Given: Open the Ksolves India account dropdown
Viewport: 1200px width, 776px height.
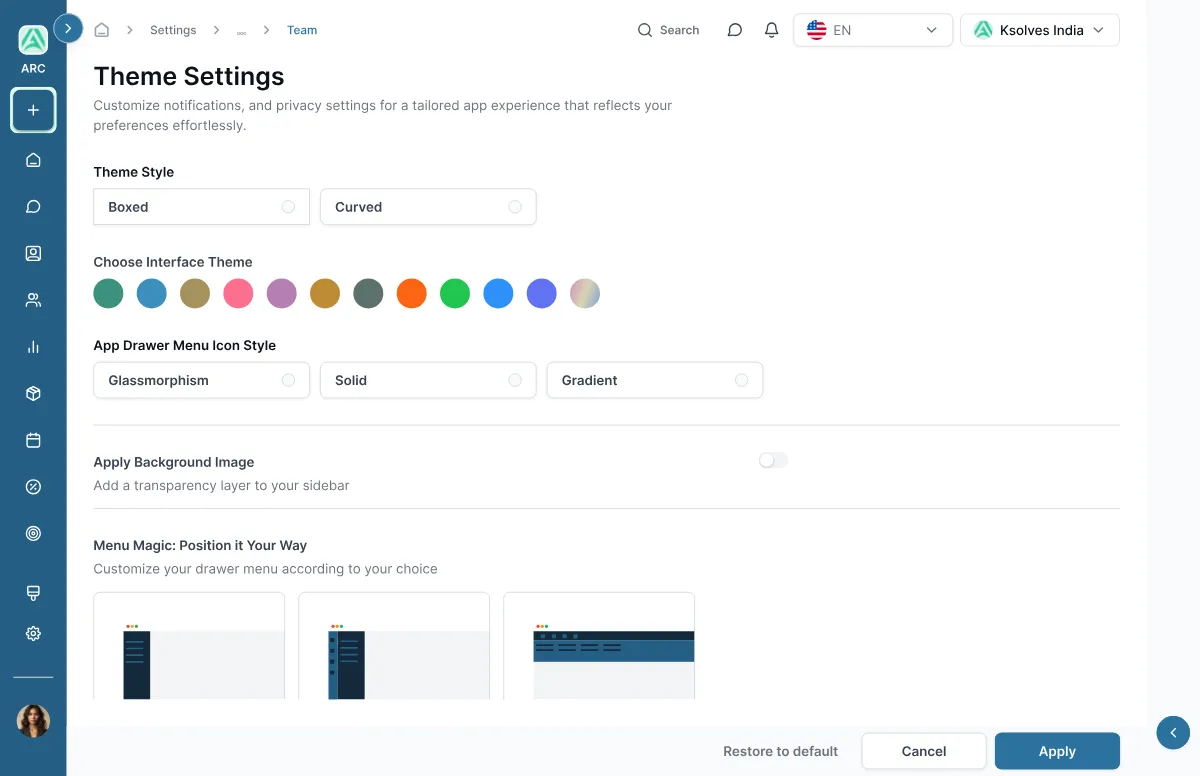Looking at the screenshot, I should click(1040, 30).
